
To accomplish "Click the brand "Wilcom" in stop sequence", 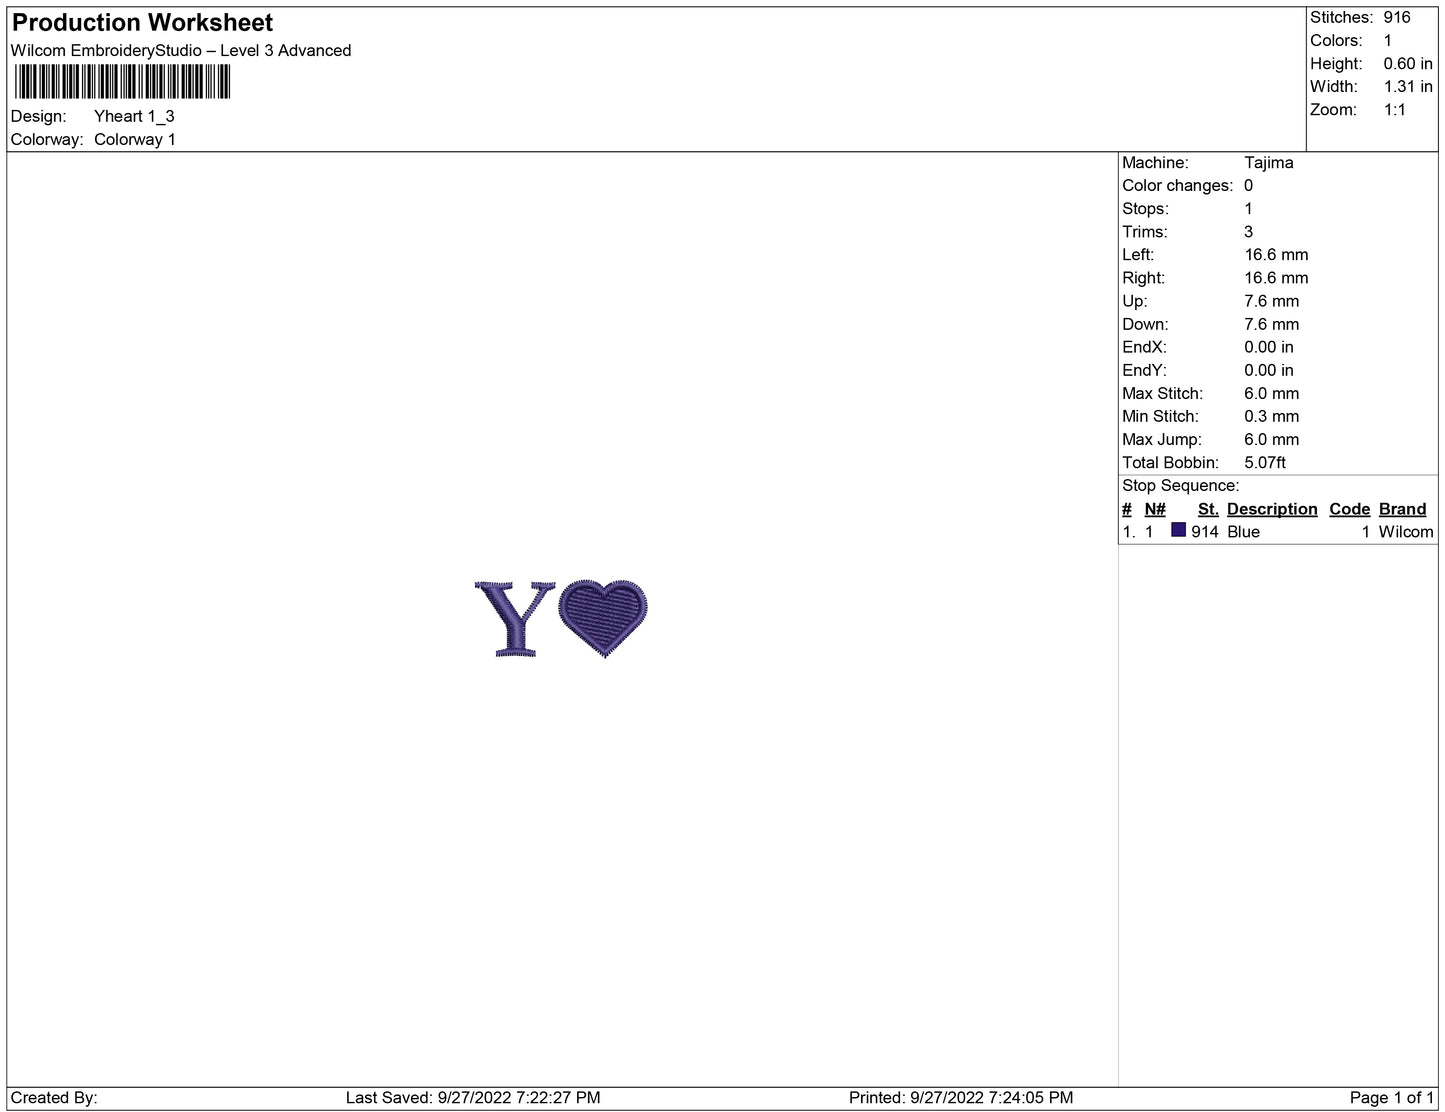I will (1406, 532).
